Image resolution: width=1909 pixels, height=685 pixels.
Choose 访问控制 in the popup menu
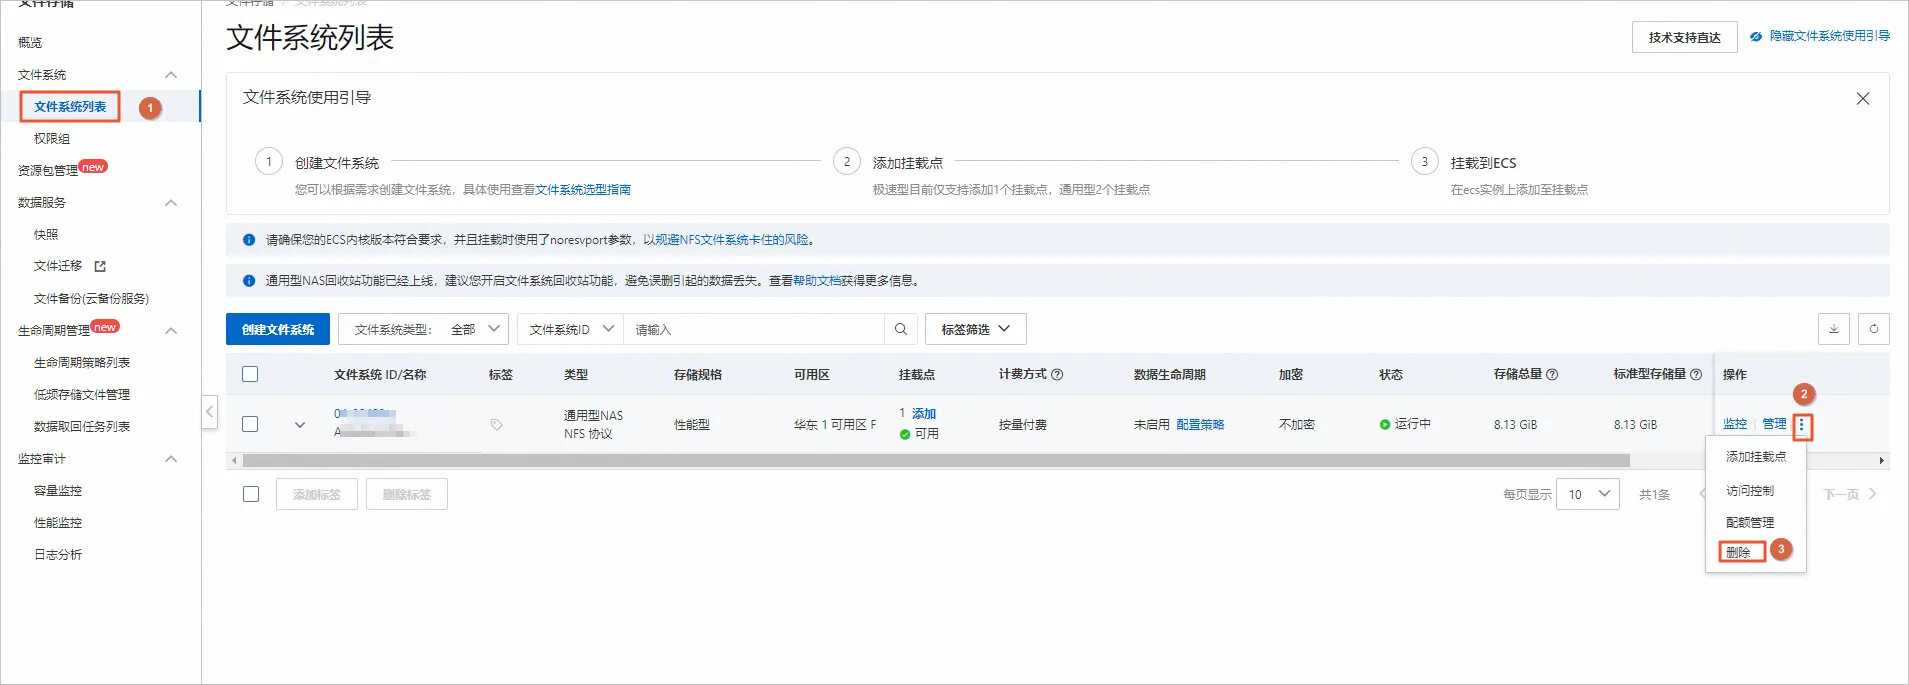point(1749,490)
